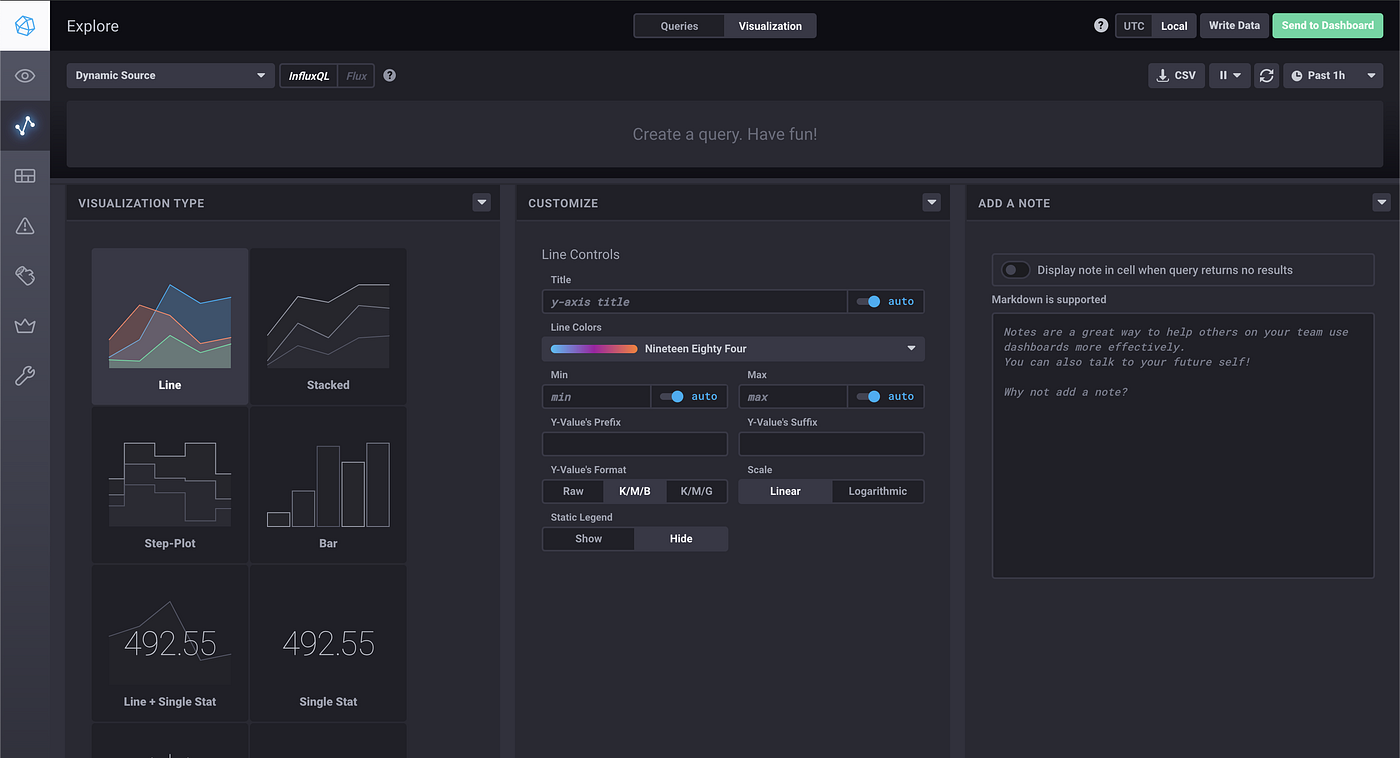Enable display note when no results toggle

[1016, 270]
